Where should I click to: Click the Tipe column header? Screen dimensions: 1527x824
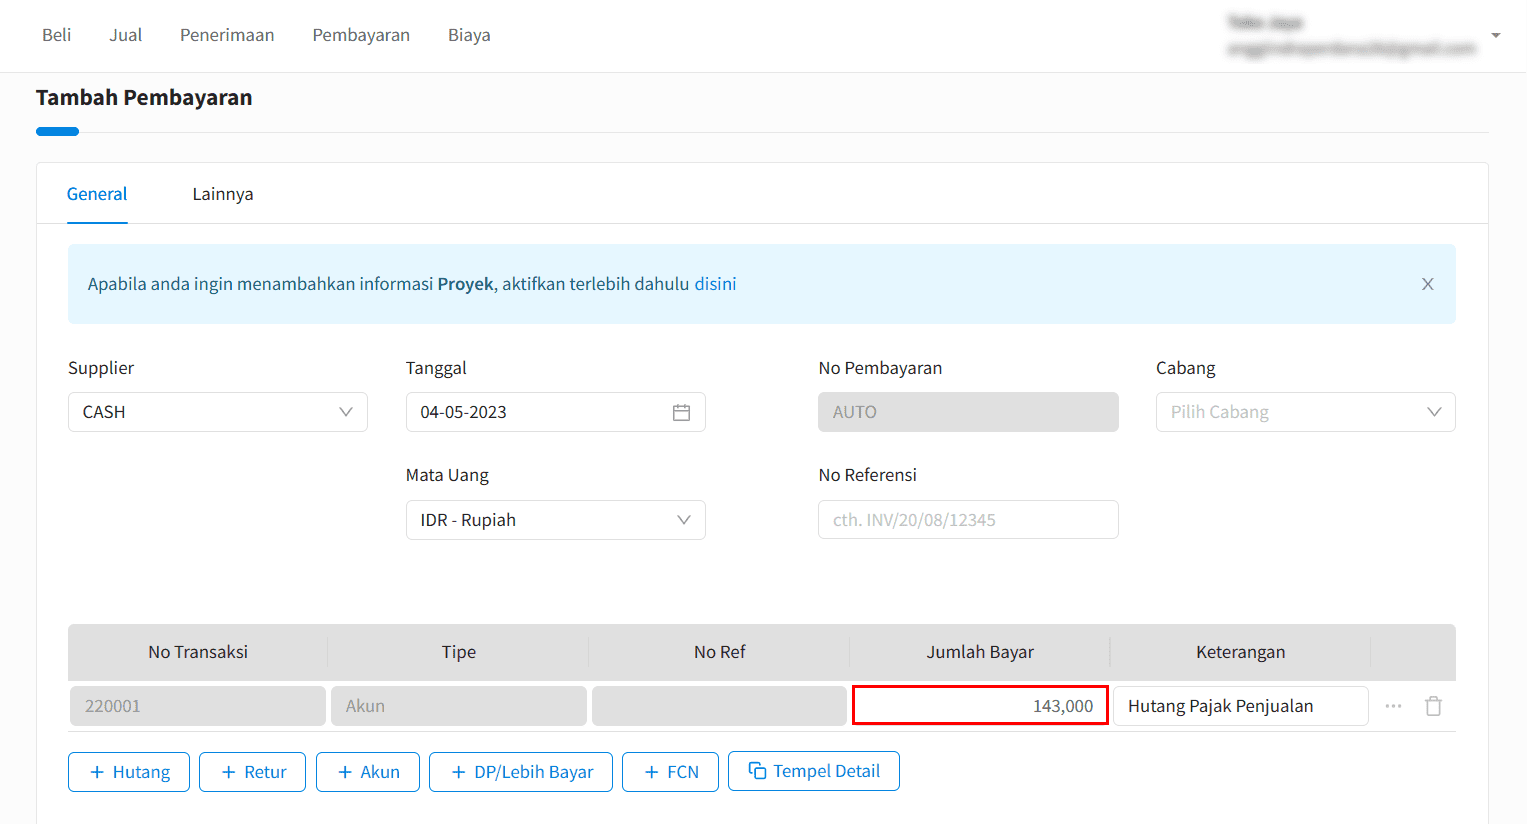459,652
